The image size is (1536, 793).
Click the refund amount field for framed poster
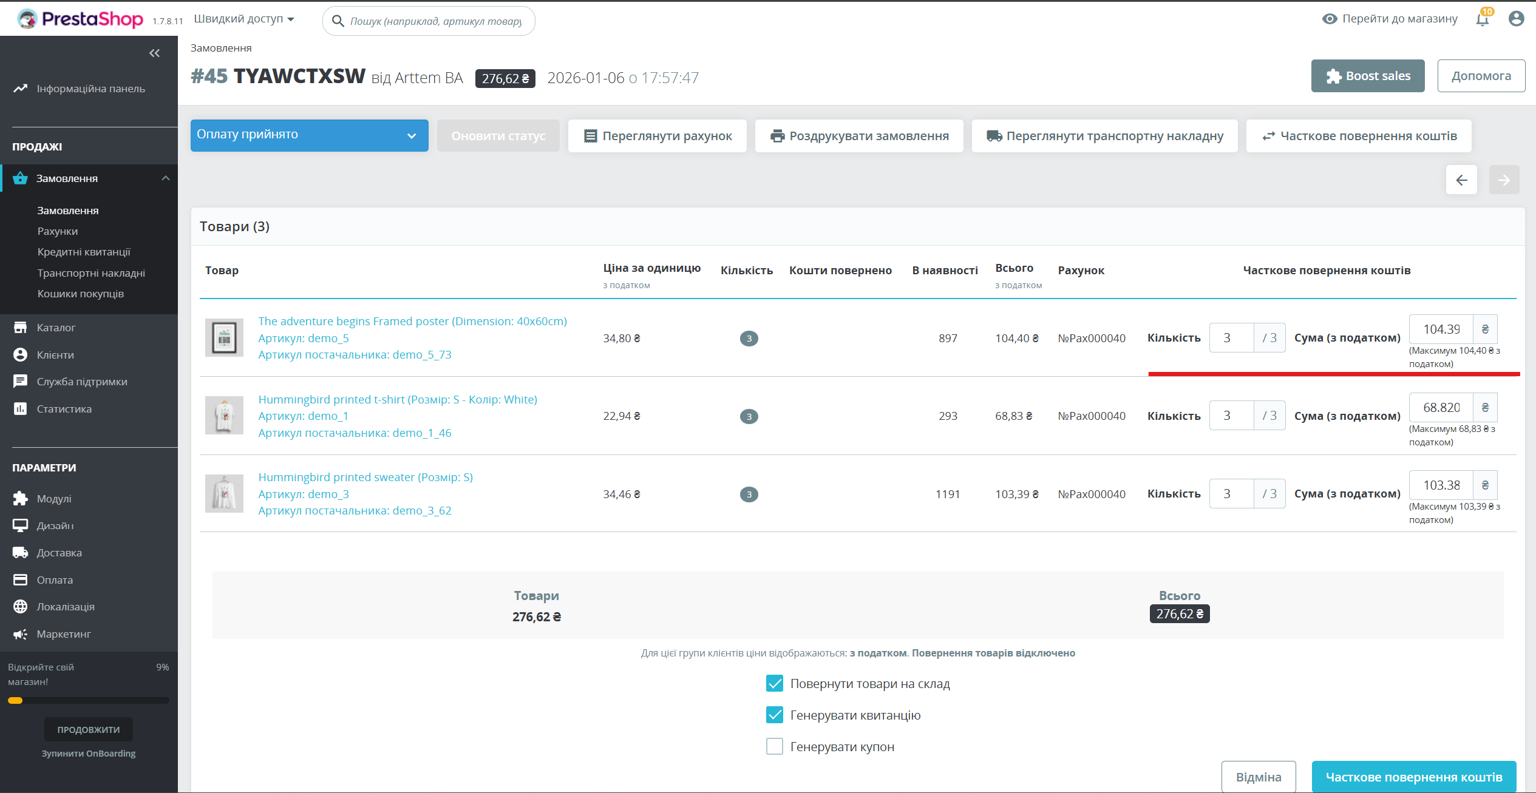pos(1440,329)
